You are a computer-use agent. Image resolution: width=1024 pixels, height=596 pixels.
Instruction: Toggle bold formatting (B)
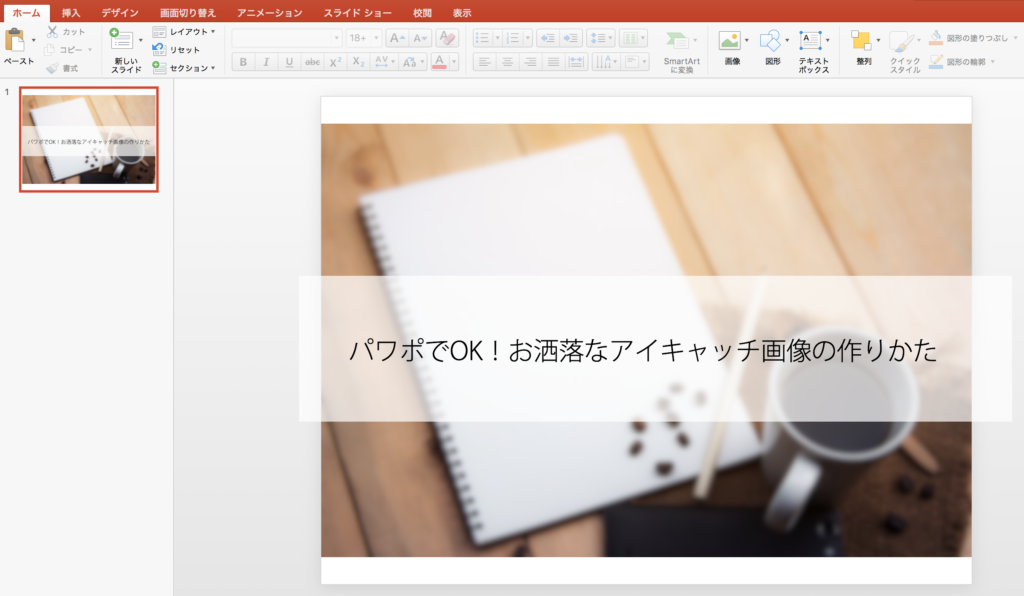click(x=243, y=62)
